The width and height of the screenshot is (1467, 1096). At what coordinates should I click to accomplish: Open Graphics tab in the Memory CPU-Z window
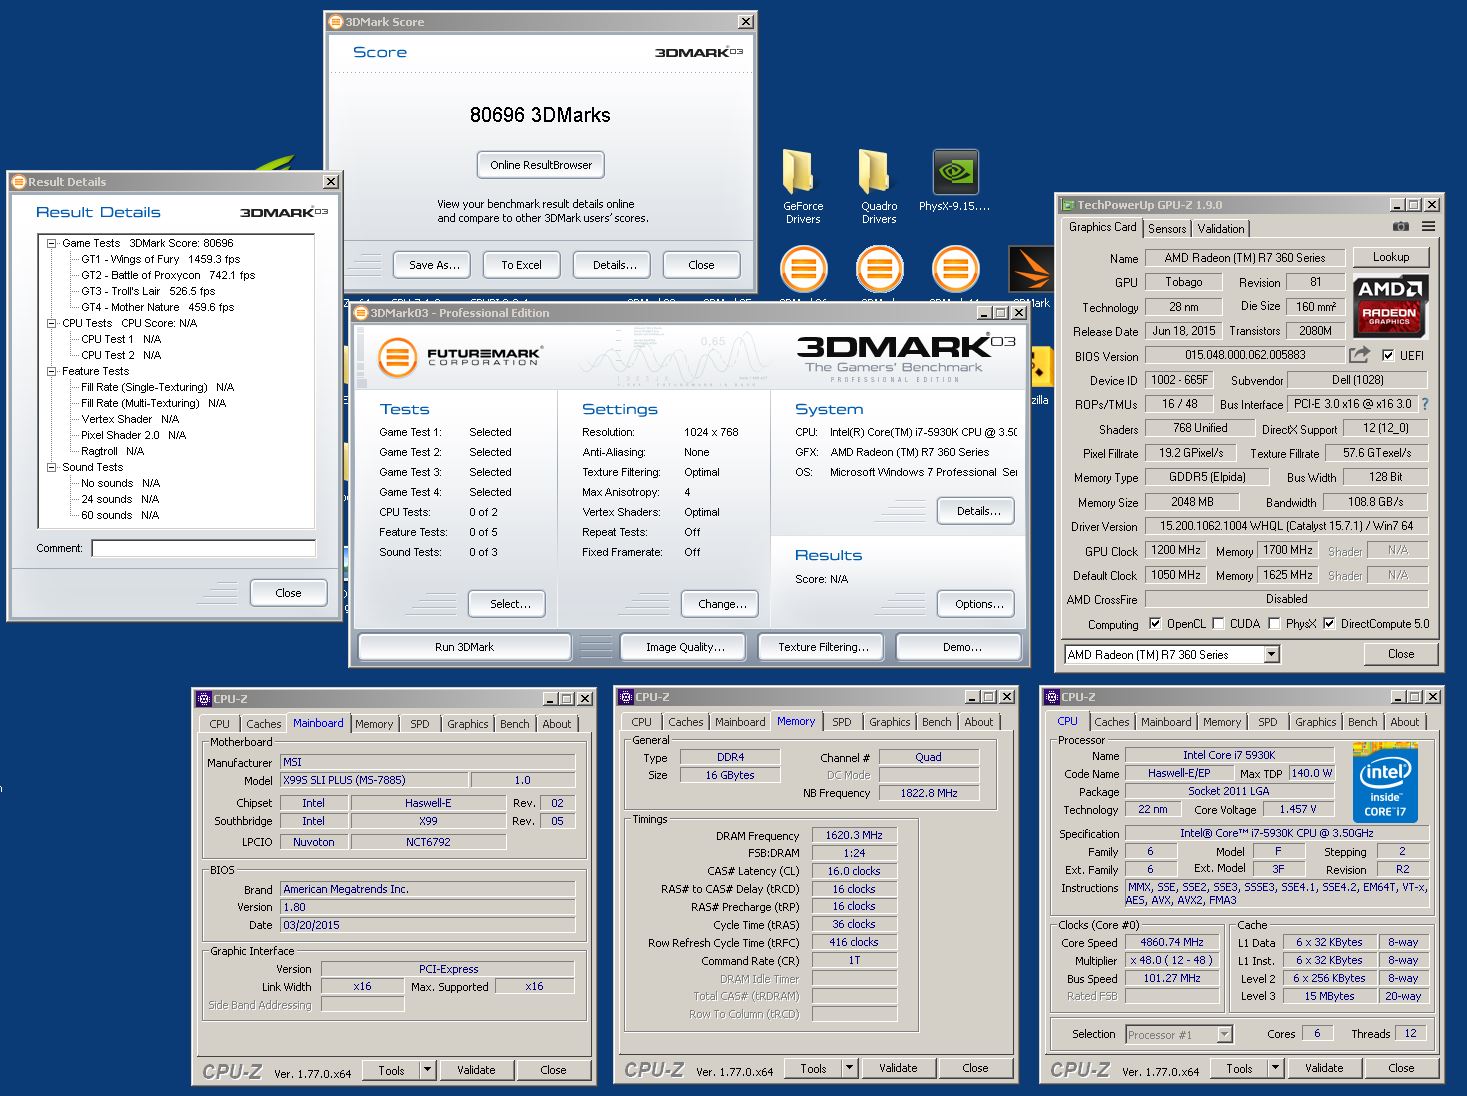(x=890, y=722)
